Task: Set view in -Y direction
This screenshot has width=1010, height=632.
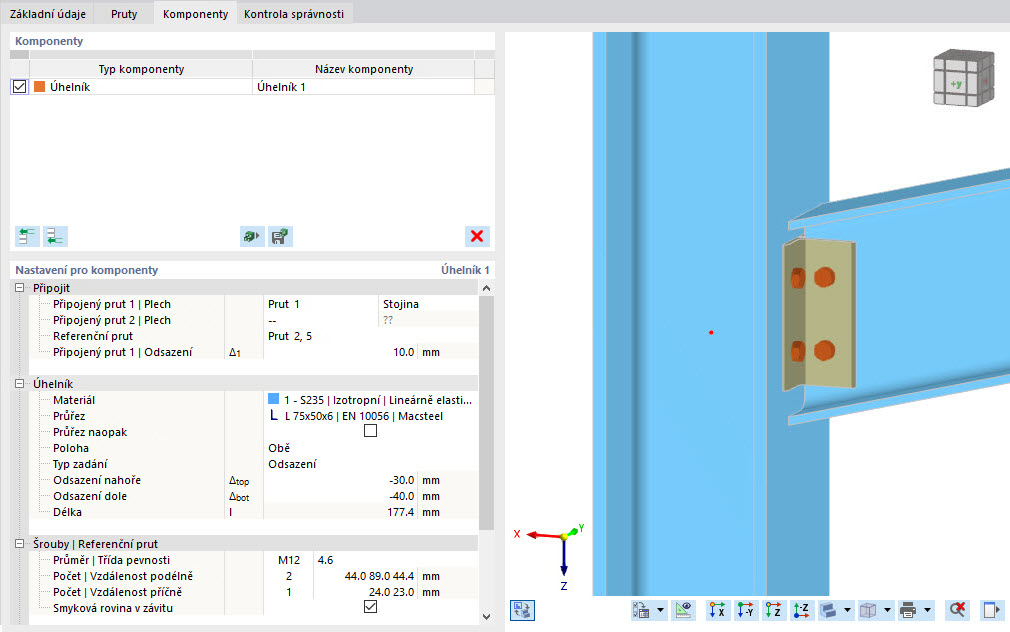Action: point(745,609)
